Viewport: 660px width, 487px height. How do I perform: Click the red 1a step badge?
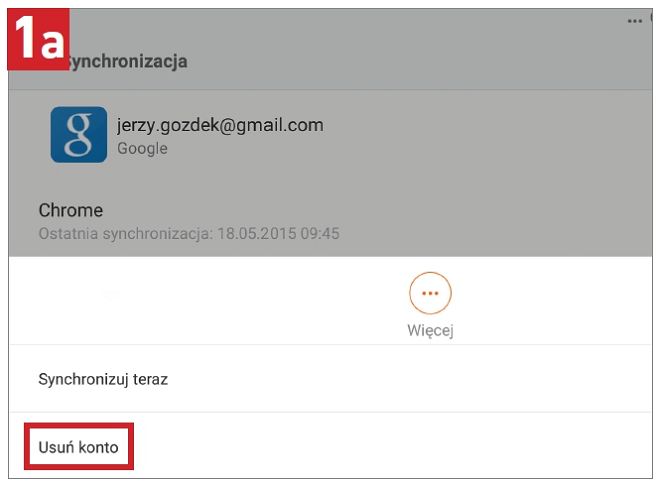(x=38, y=39)
